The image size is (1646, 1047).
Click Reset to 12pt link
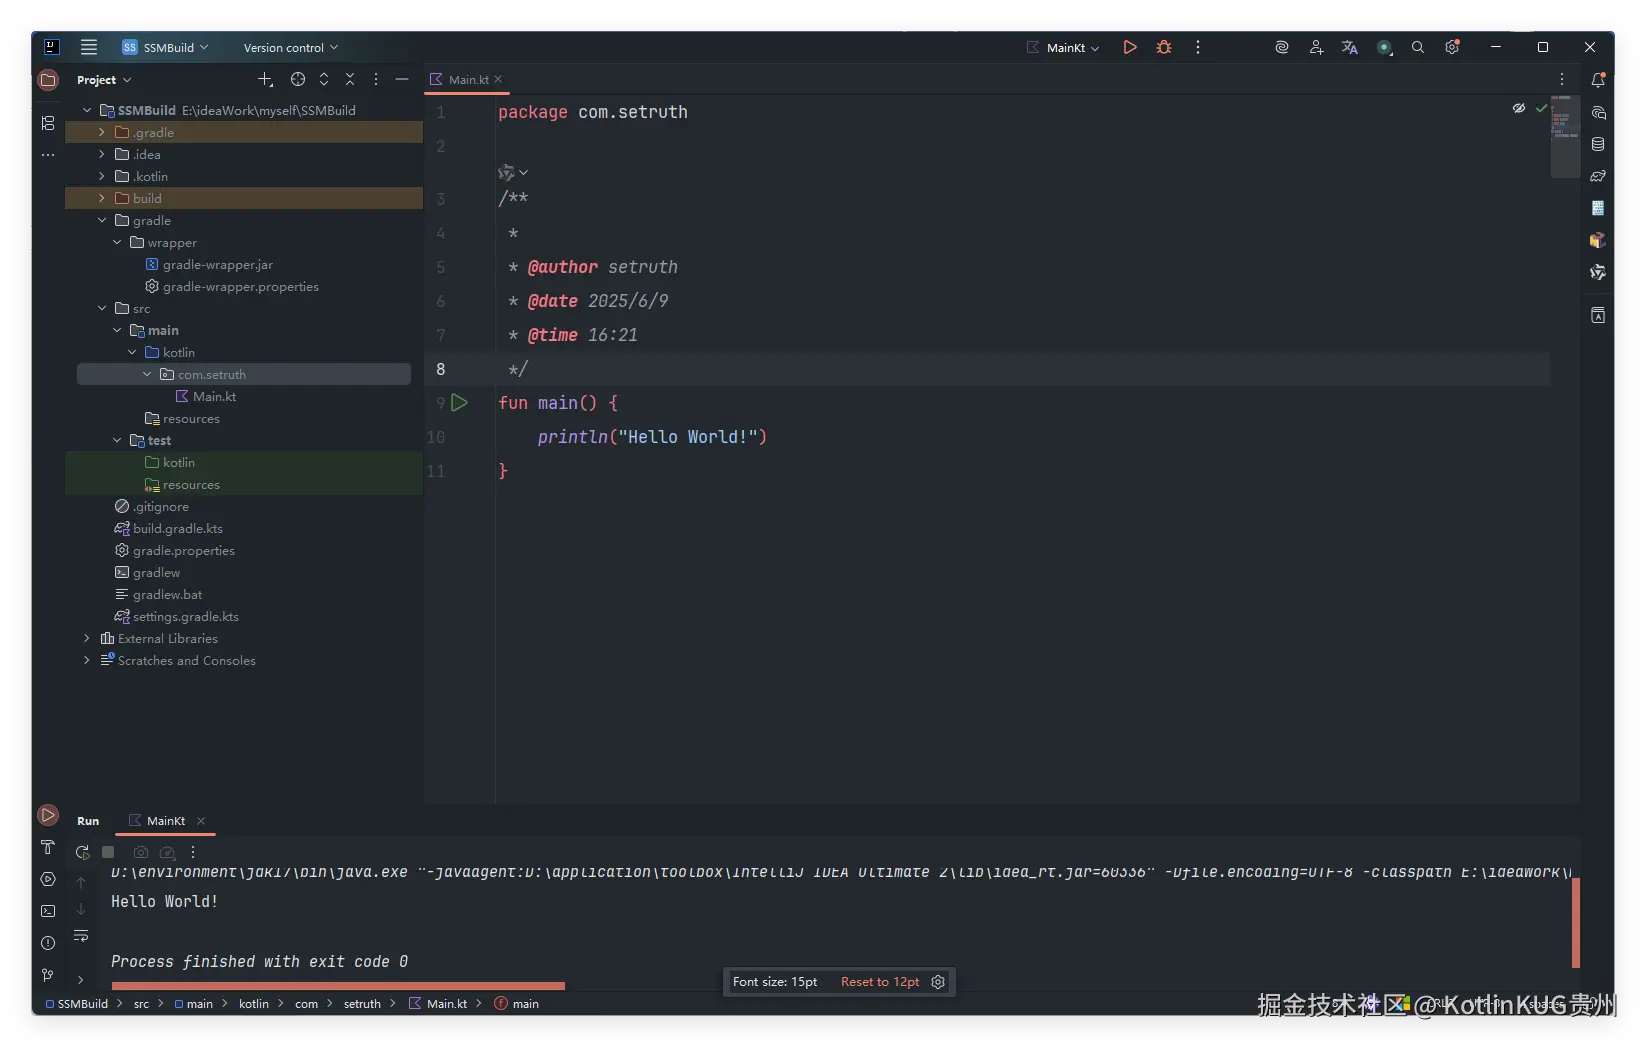879,982
